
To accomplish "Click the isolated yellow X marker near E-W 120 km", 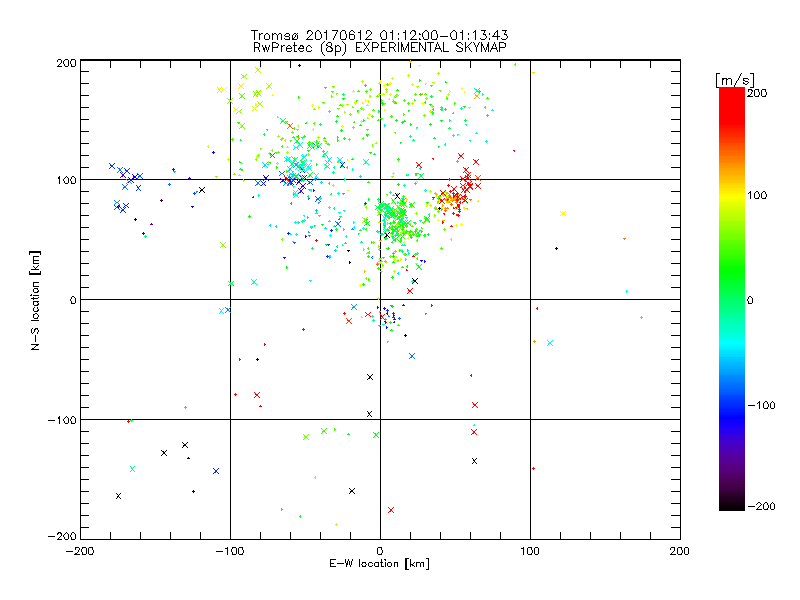I will 563,213.
